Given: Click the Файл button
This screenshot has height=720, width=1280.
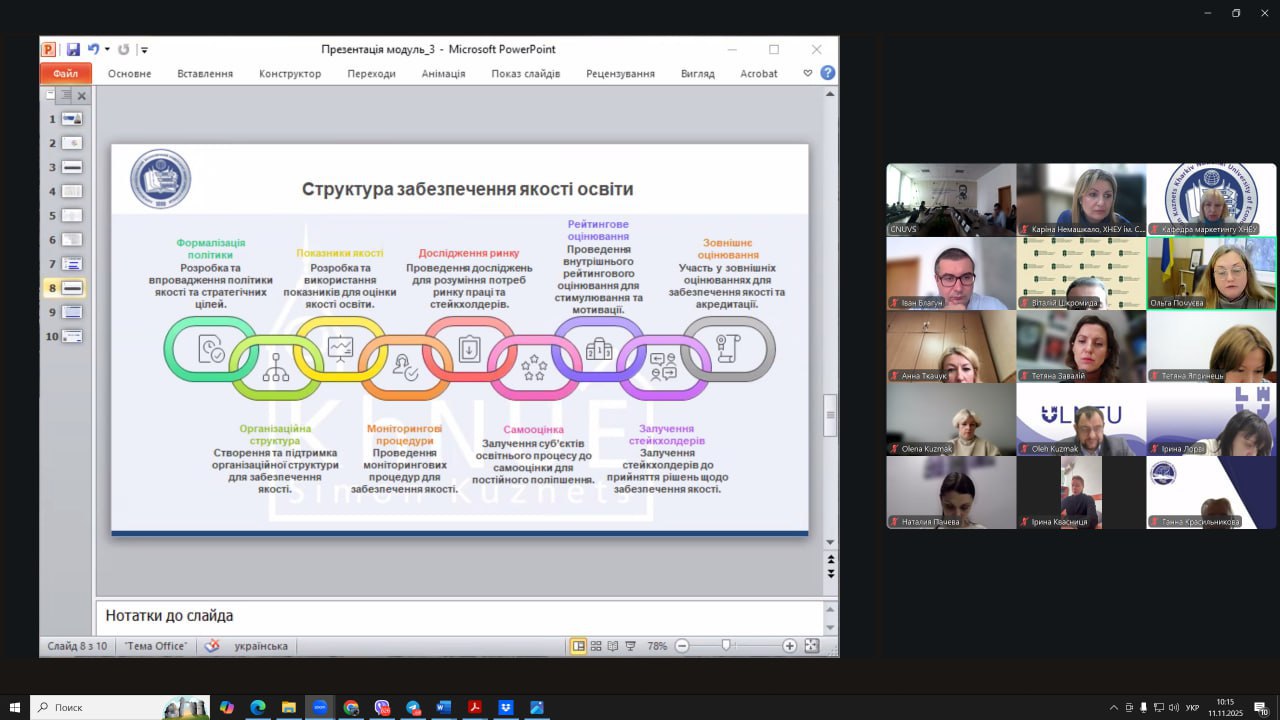Looking at the screenshot, I should point(65,73).
